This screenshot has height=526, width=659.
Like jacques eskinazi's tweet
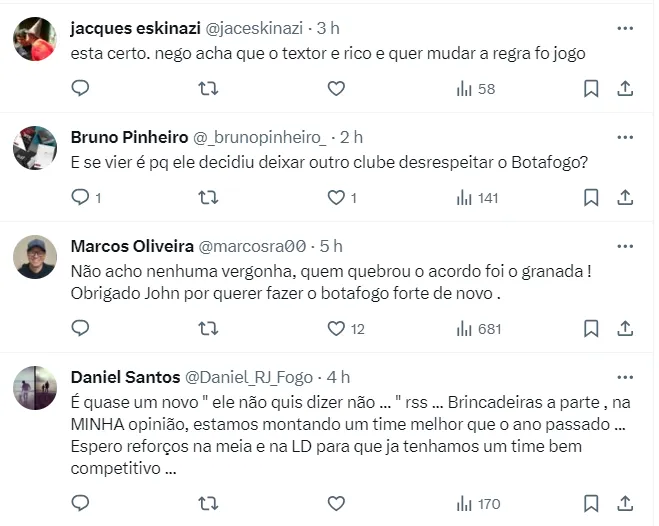point(337,89)
